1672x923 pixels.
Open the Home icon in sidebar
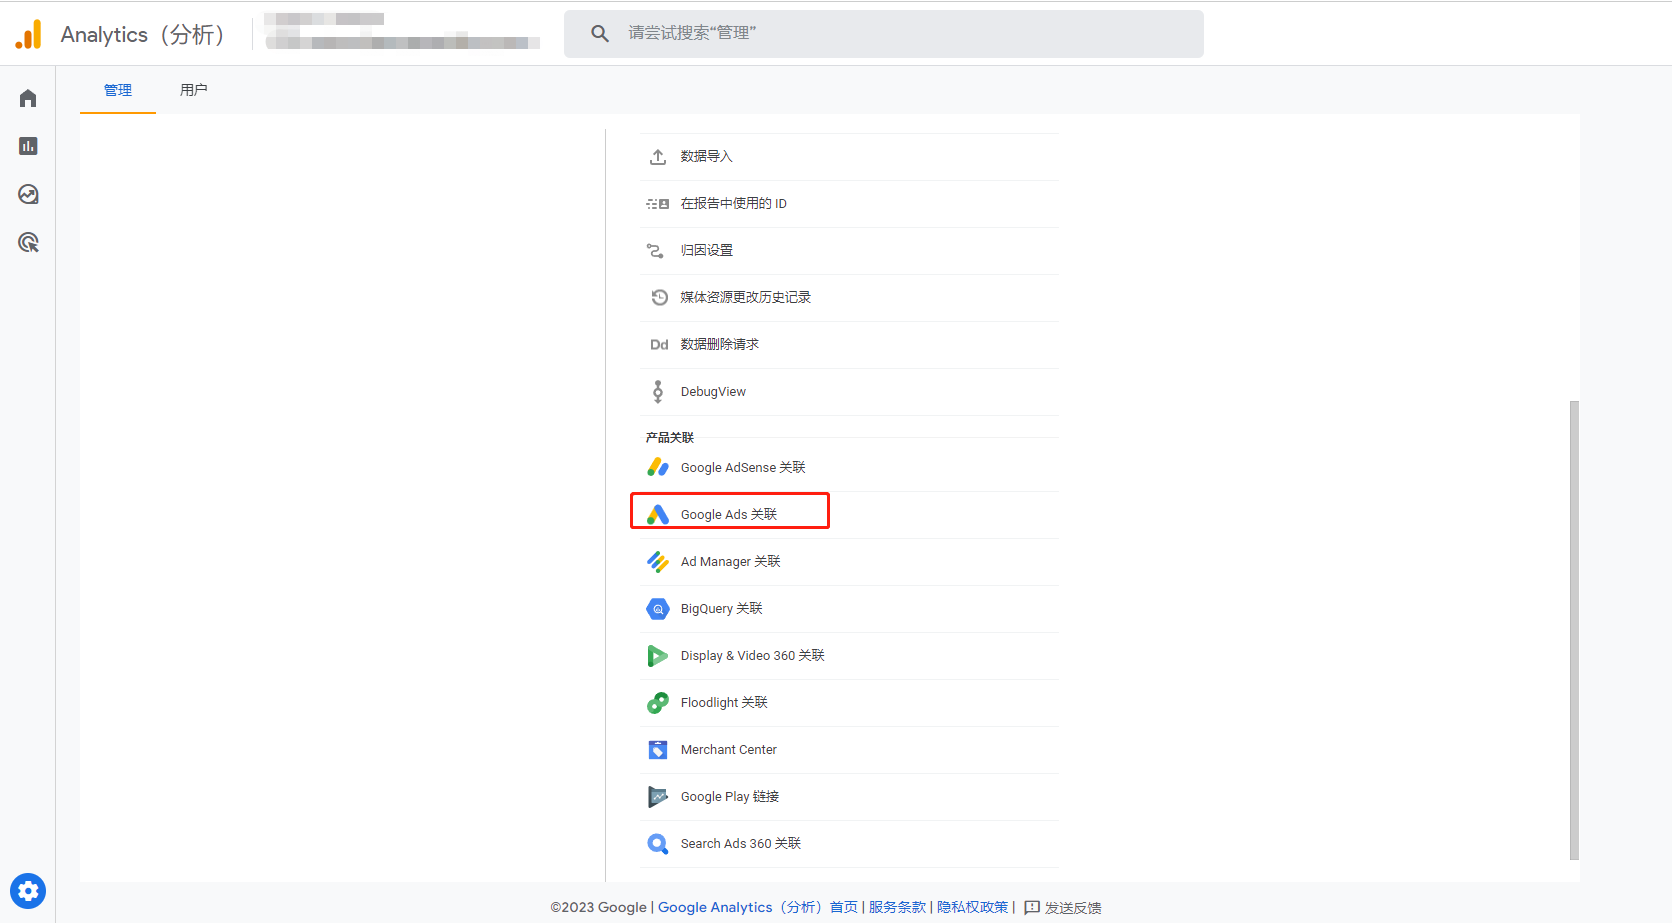28,98
